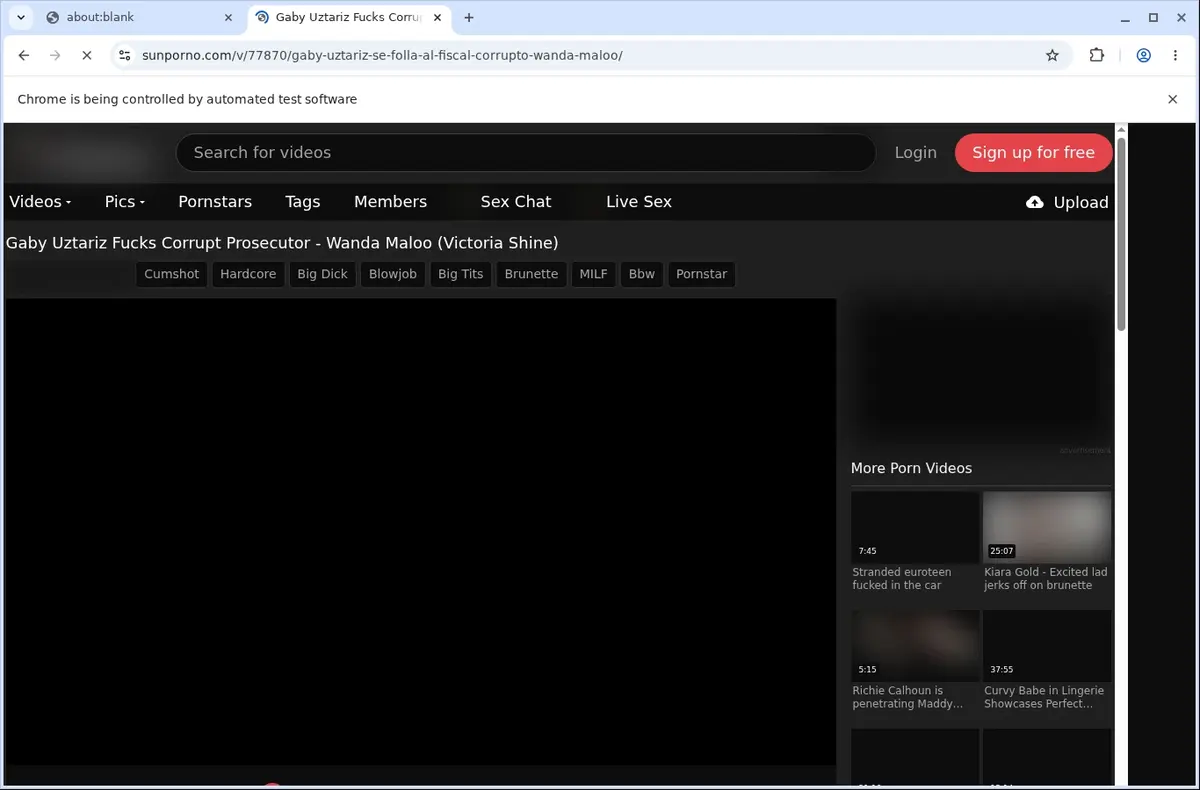This screenshot has width=1200, height=790.
Task: Click the Upload cloud icon
Action: pyautogui.click(x=1035, y=202)
